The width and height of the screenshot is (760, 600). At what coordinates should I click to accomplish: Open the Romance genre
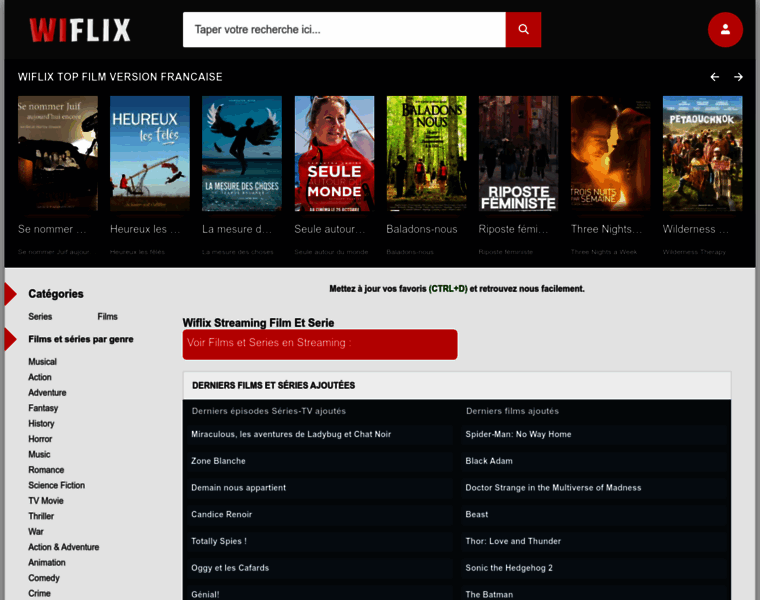click(x=46, y=470)
